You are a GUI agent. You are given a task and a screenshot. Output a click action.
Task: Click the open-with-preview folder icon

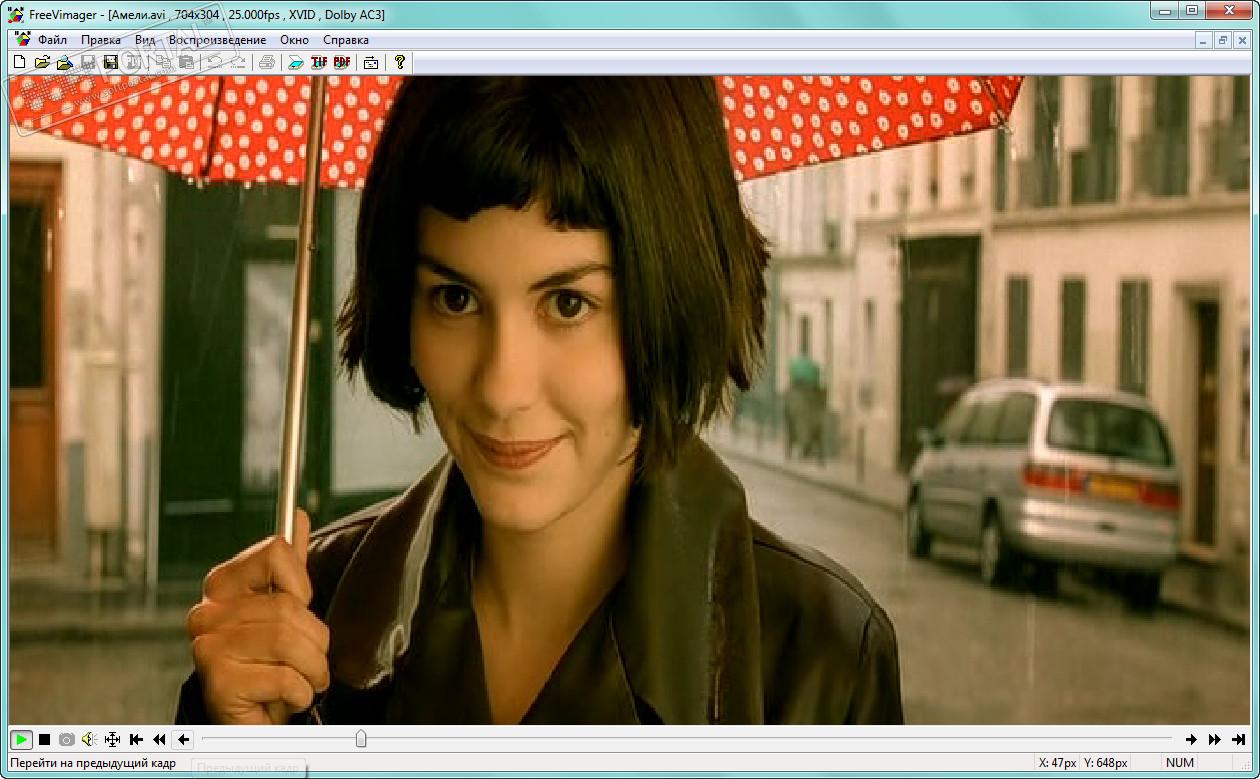(x=65, y=62)
